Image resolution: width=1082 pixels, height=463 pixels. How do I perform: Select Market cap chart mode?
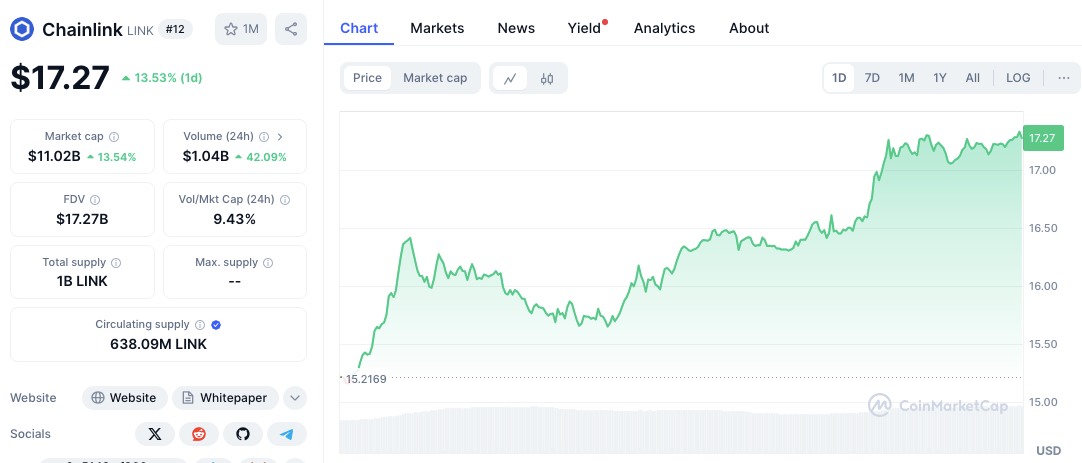[435, 78]
